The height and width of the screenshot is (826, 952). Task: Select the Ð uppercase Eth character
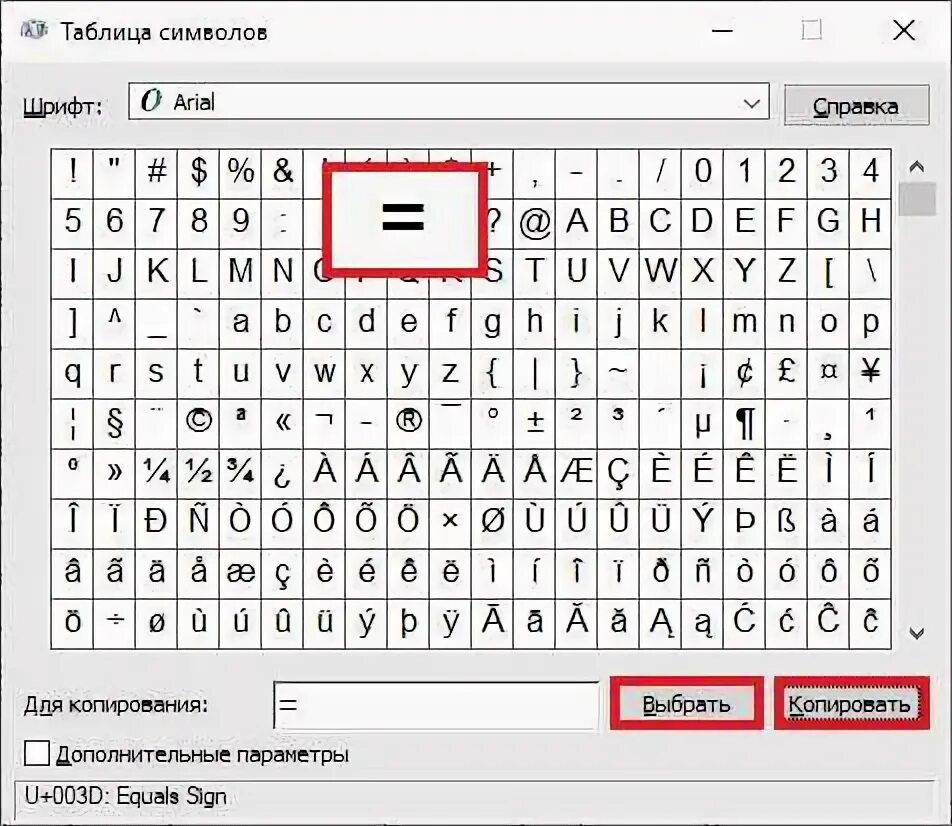pyautogui.click(x=157, y=524)
